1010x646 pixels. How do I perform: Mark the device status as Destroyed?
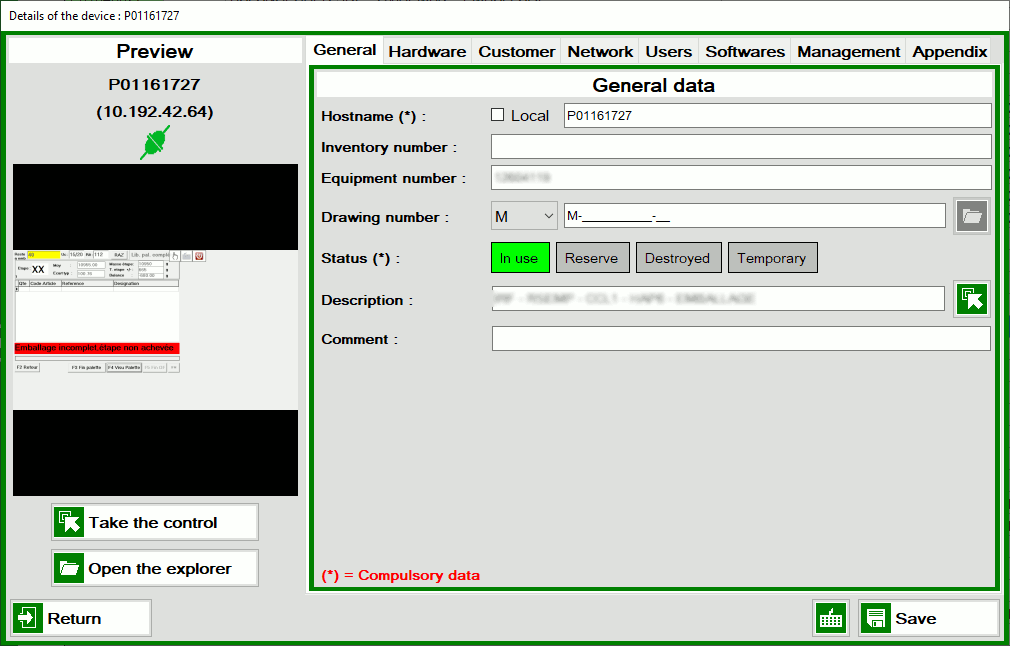(x=677, y=258)
